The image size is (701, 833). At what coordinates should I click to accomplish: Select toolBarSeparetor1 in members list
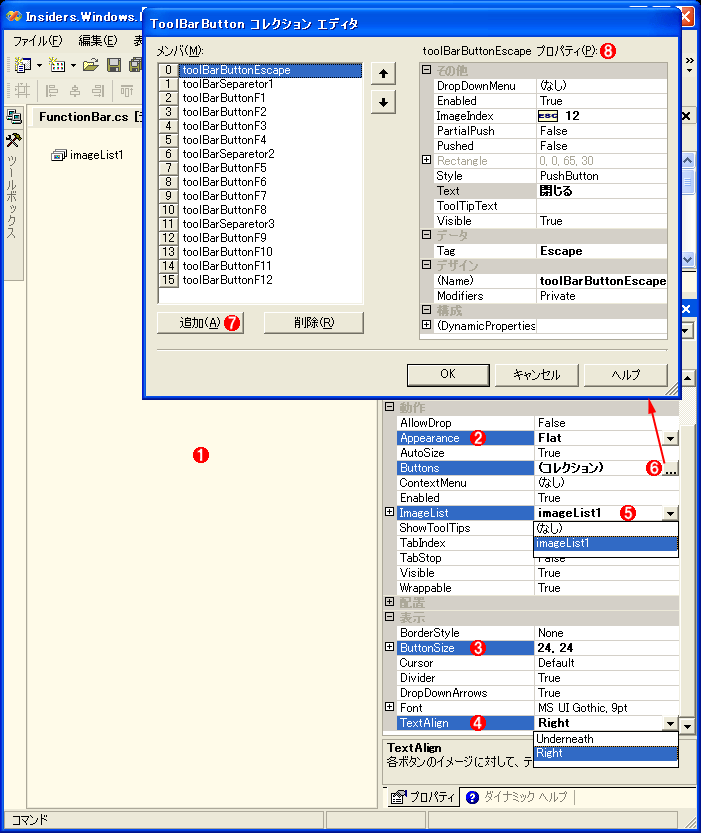(x=270, y=84)
